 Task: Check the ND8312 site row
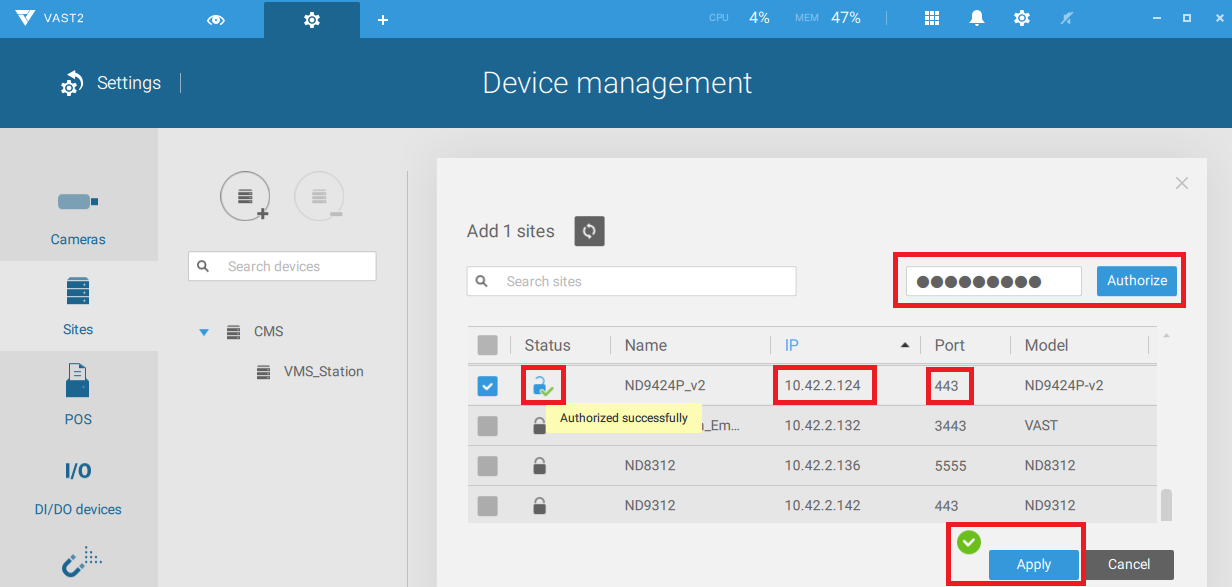pos(488,465)
